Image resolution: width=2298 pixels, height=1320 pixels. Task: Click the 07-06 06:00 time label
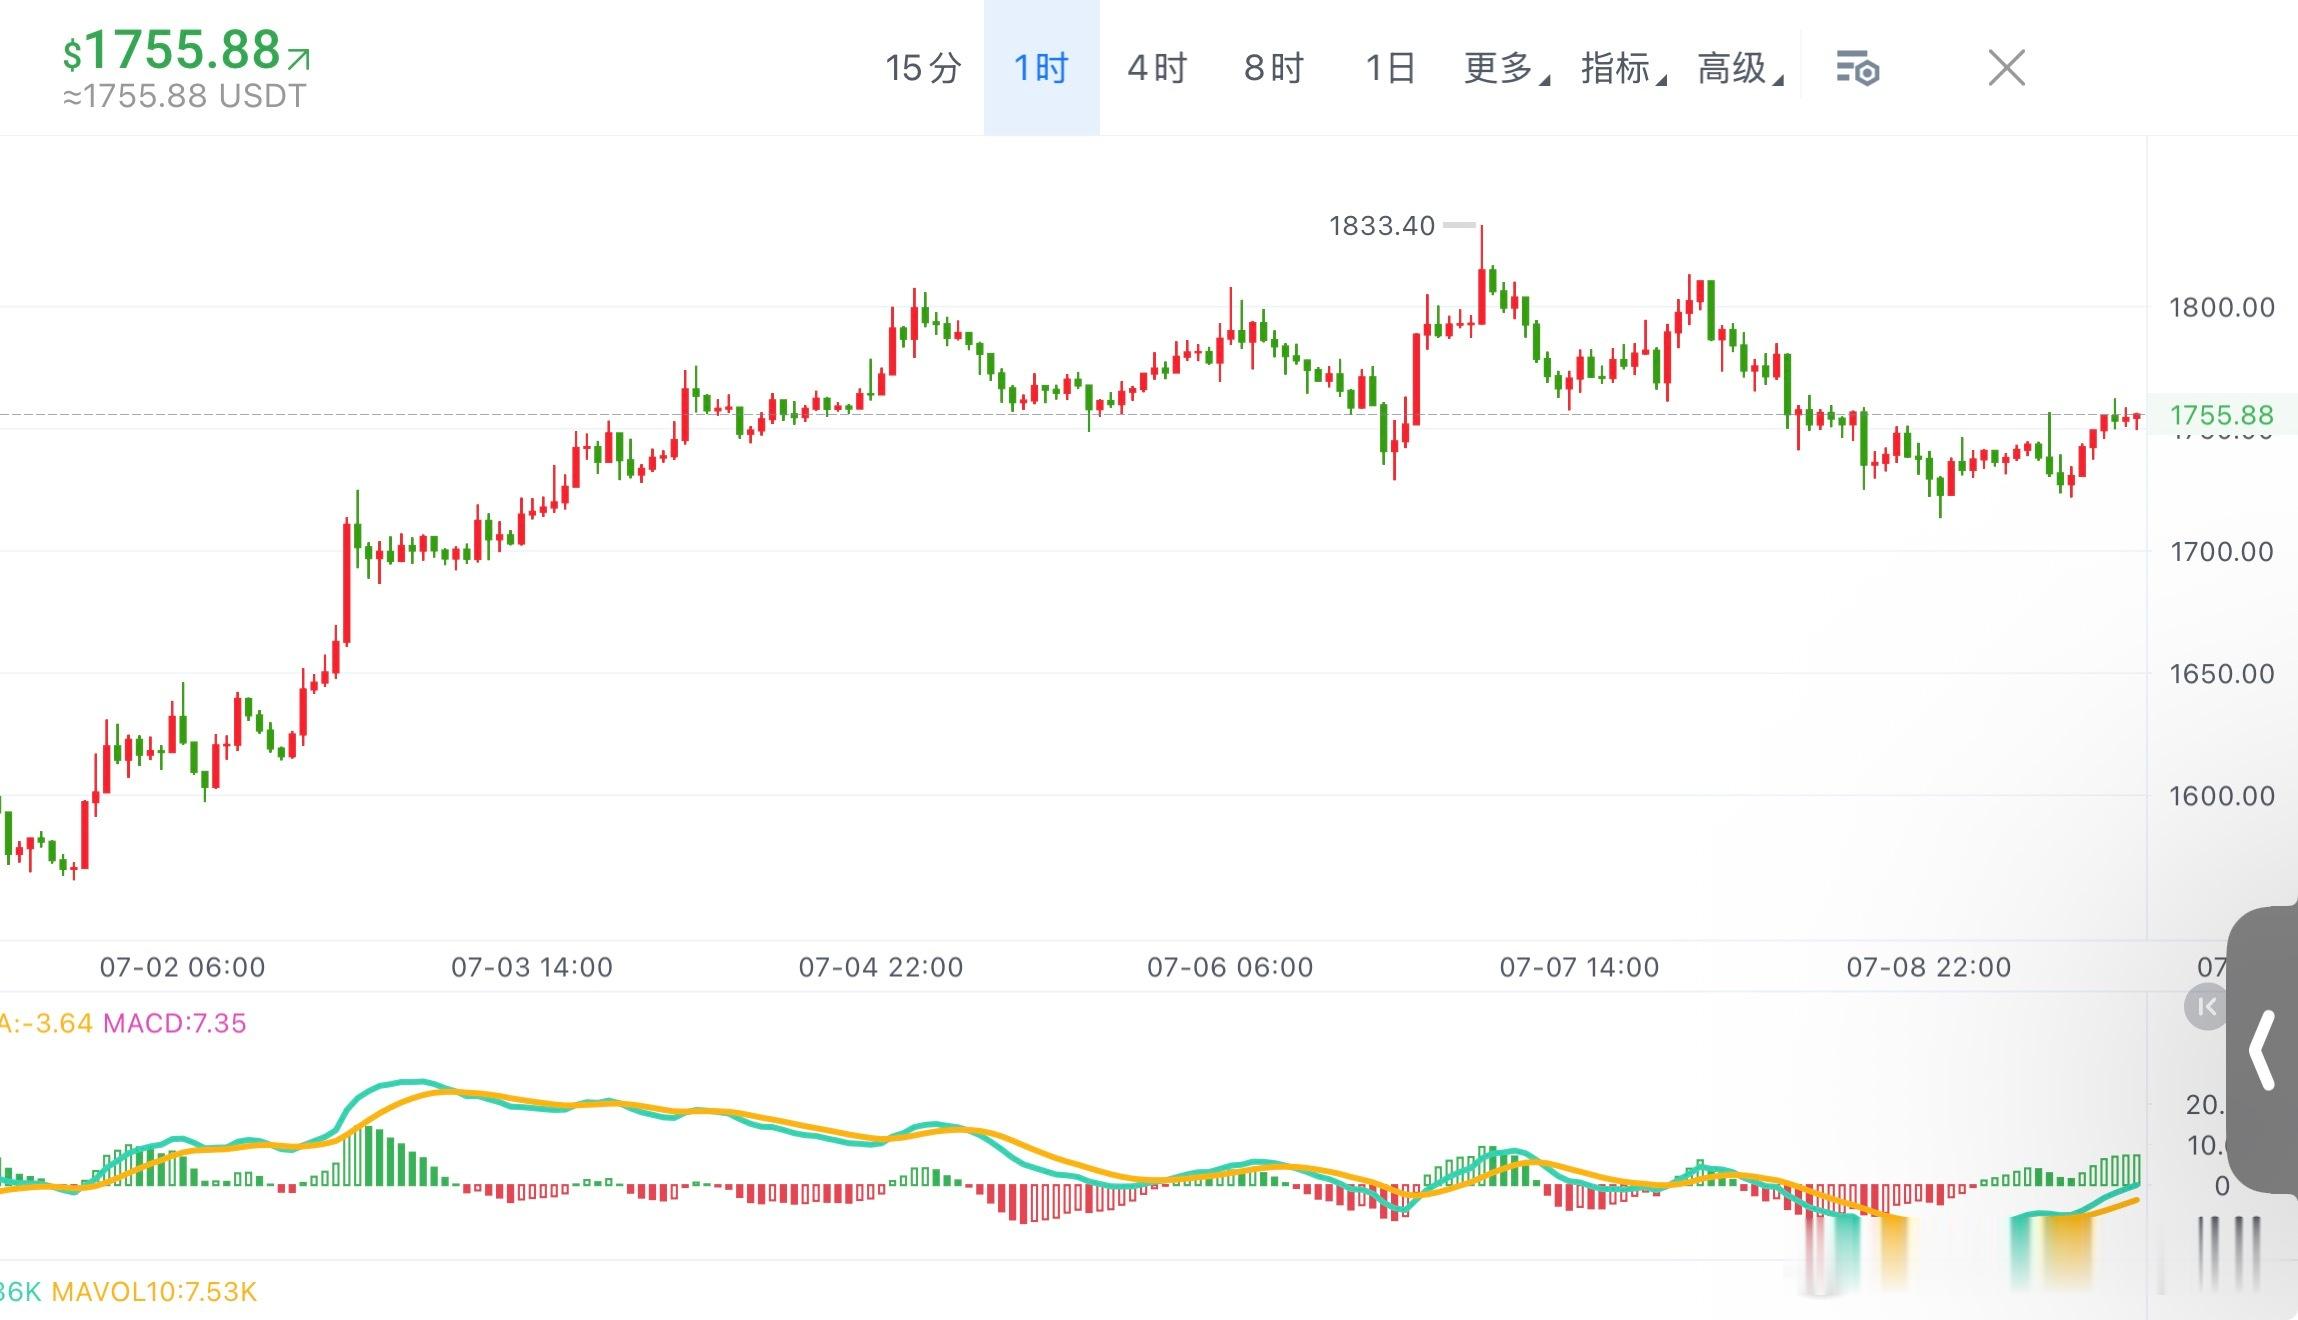1229,967
